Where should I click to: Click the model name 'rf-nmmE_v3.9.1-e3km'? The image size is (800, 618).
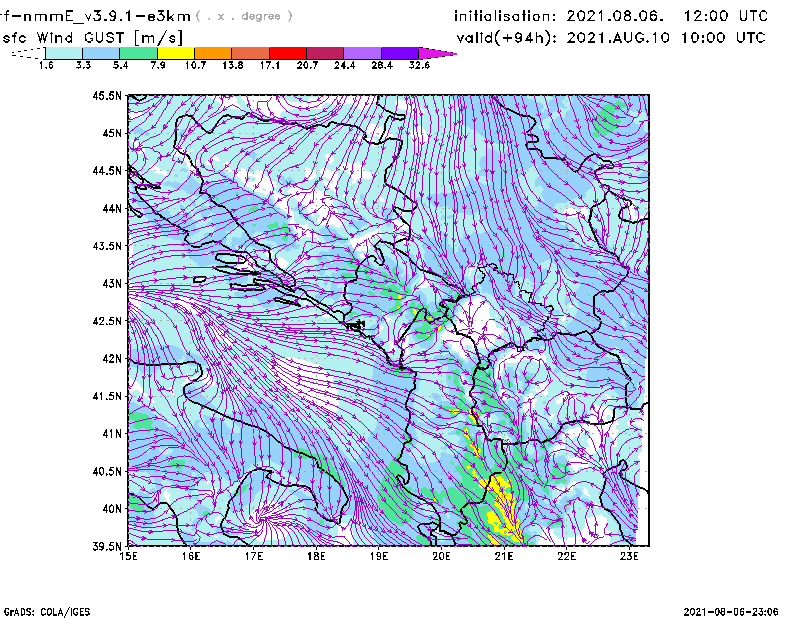coord(95,16)
